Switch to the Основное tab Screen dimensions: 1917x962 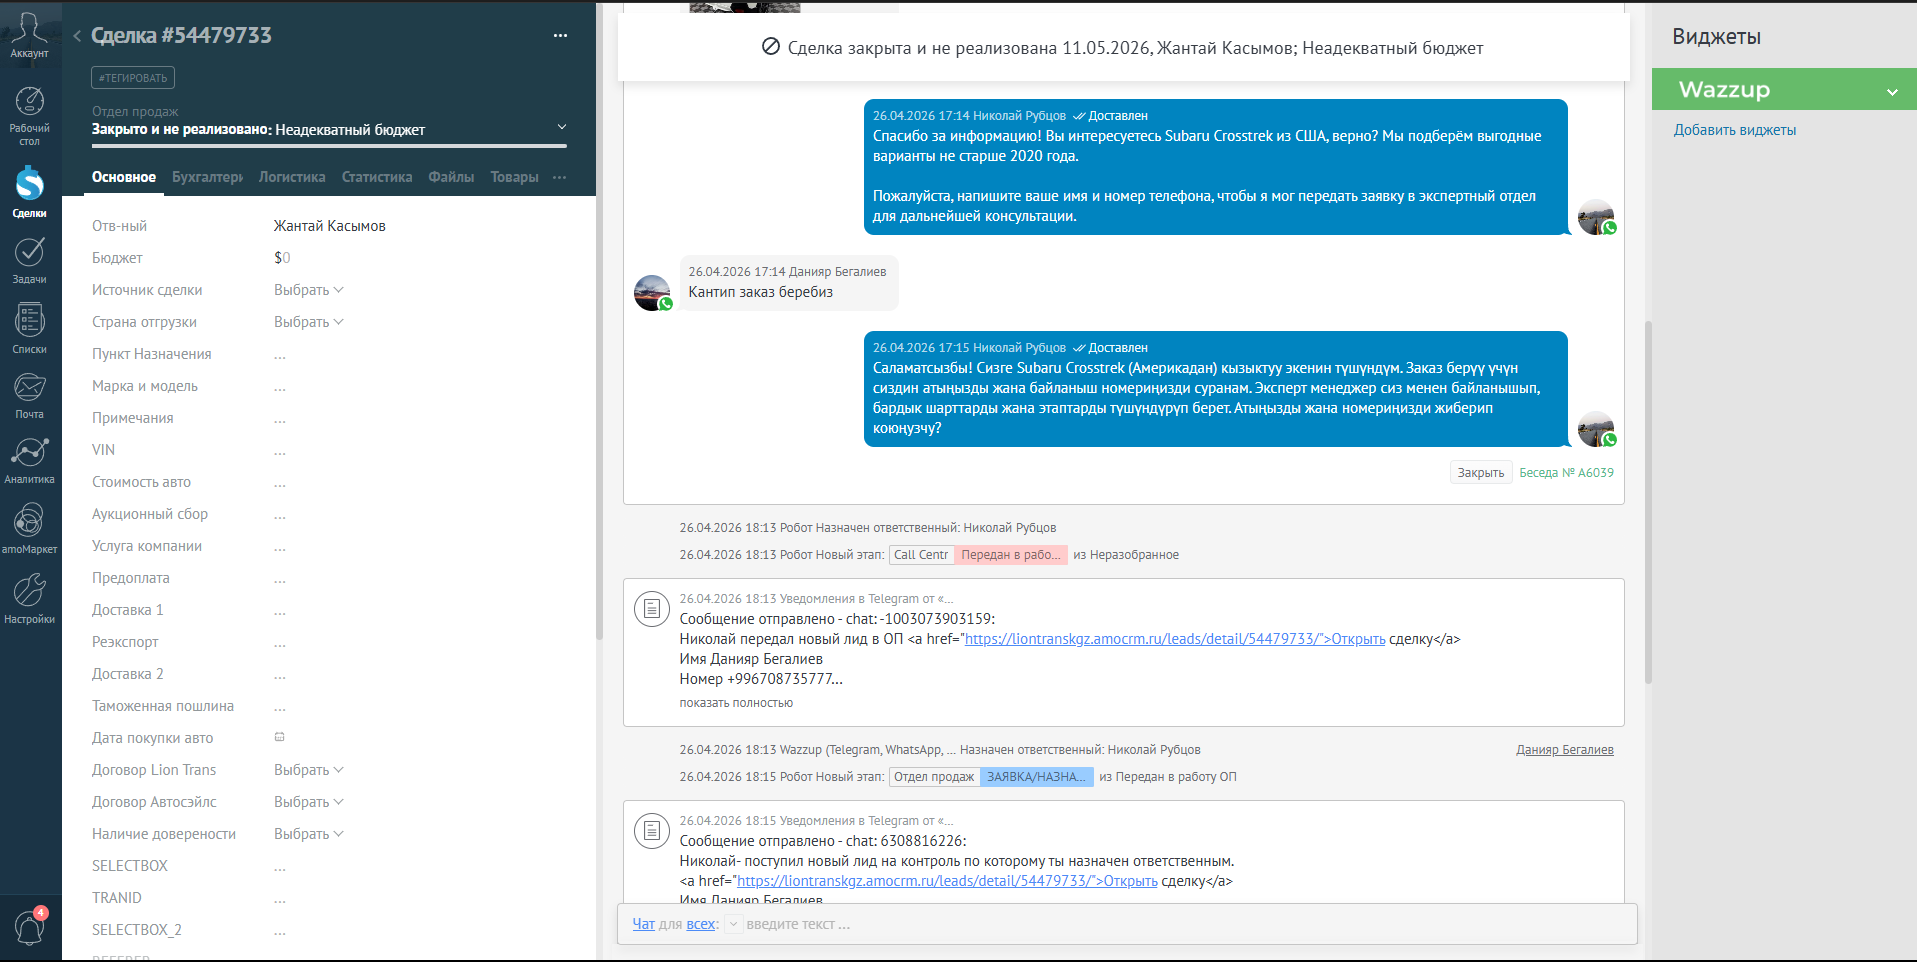pos(124,177)
